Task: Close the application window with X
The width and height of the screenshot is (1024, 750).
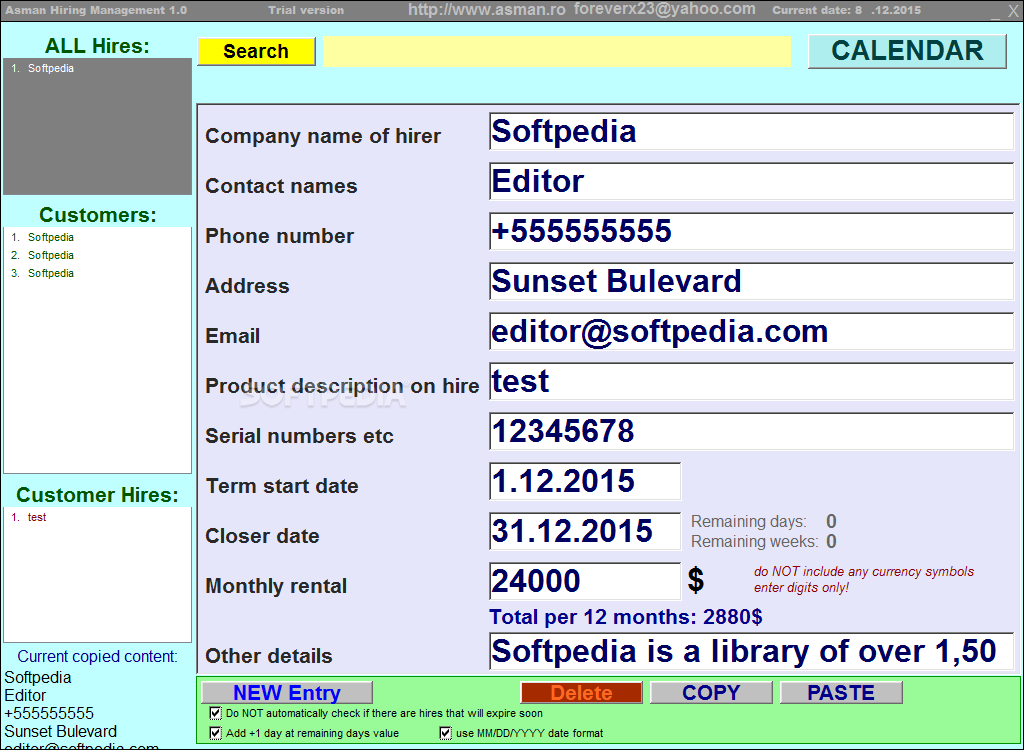Action: coord(1013,11)
